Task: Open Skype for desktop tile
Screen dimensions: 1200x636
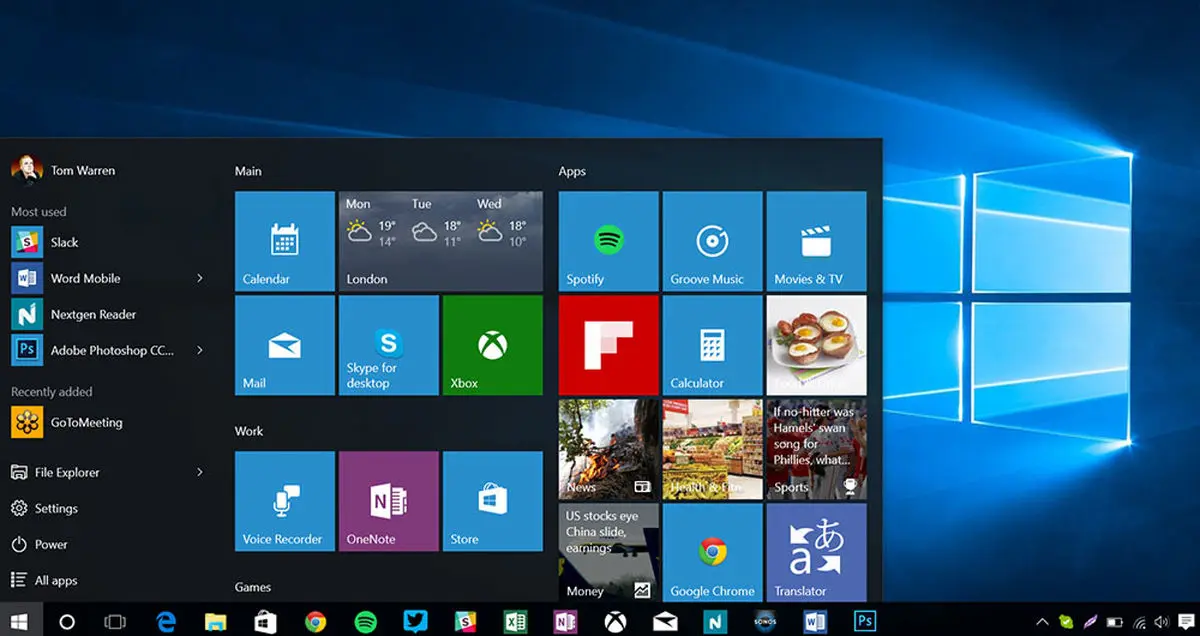Action: tap(388, 345)
